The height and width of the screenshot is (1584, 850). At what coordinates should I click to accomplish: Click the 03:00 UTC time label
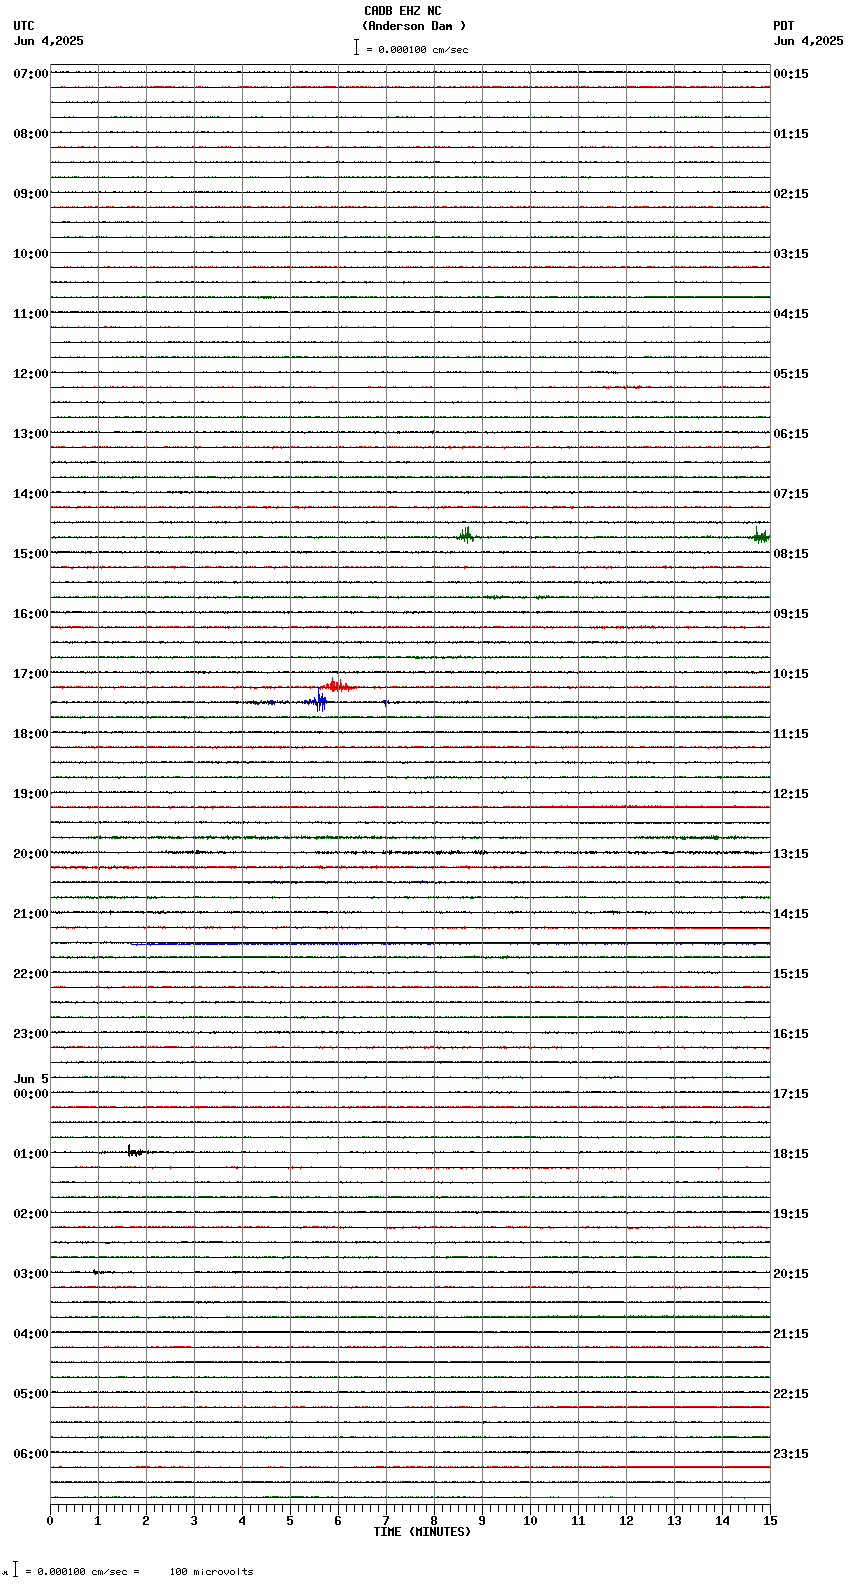31,1274
